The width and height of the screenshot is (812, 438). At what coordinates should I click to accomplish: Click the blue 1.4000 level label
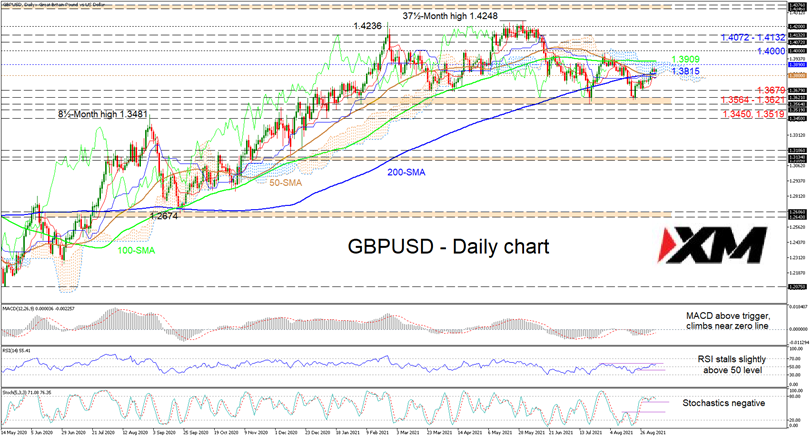771,51
